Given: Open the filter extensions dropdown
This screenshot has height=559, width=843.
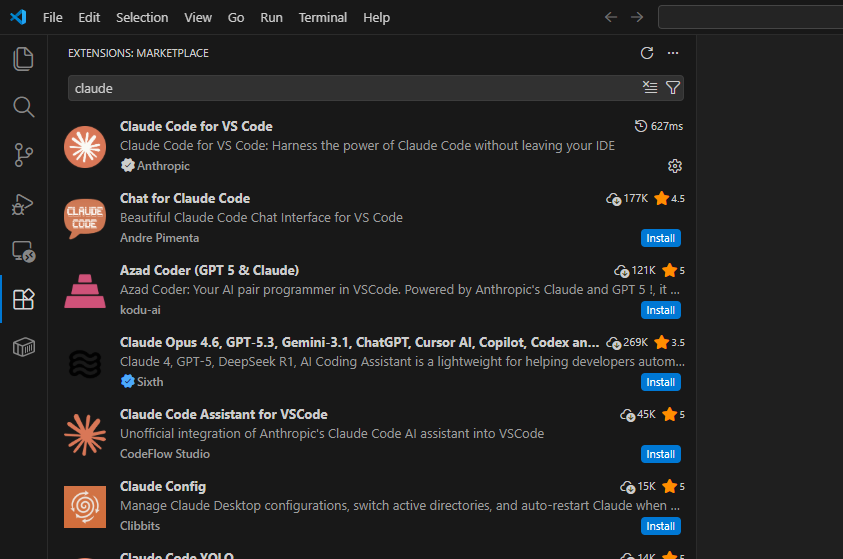Looking at the screenshot, I should point(673,88).
